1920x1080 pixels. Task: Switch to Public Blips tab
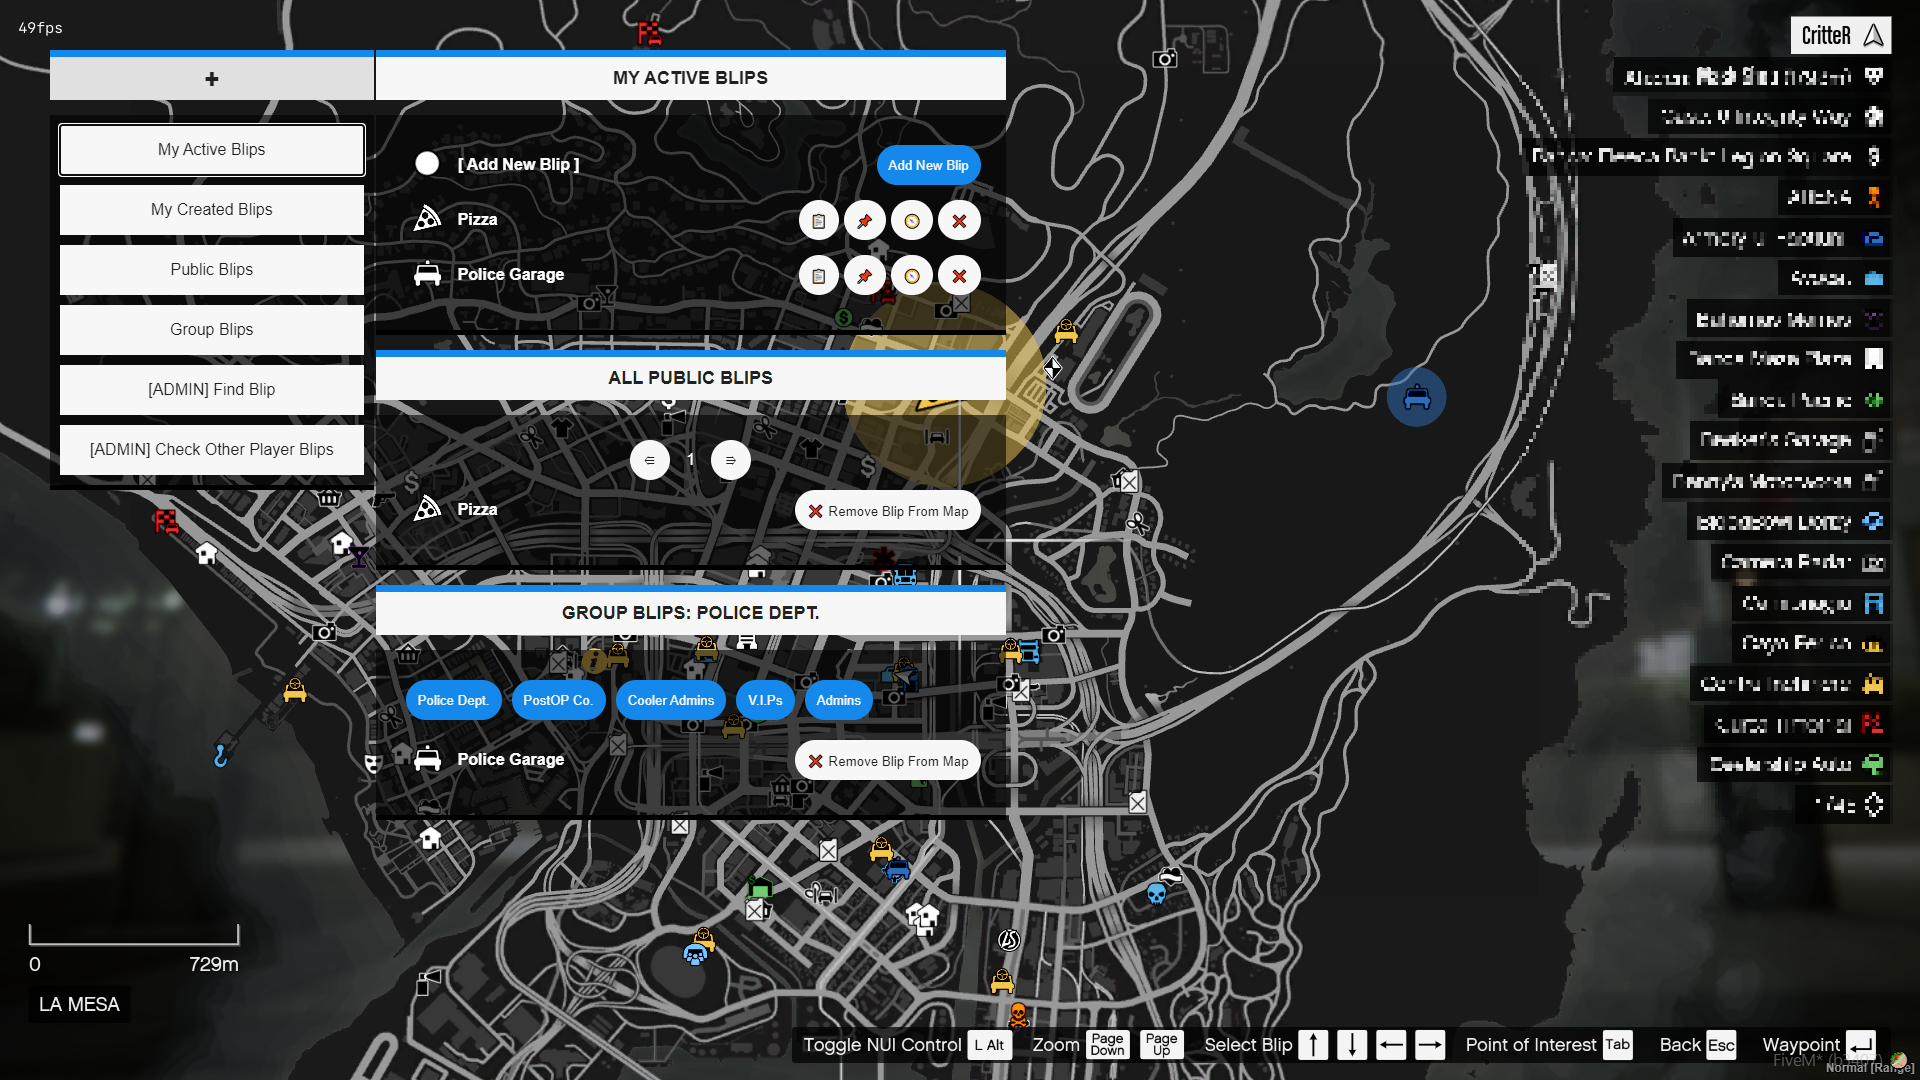(x=212, y=270)
